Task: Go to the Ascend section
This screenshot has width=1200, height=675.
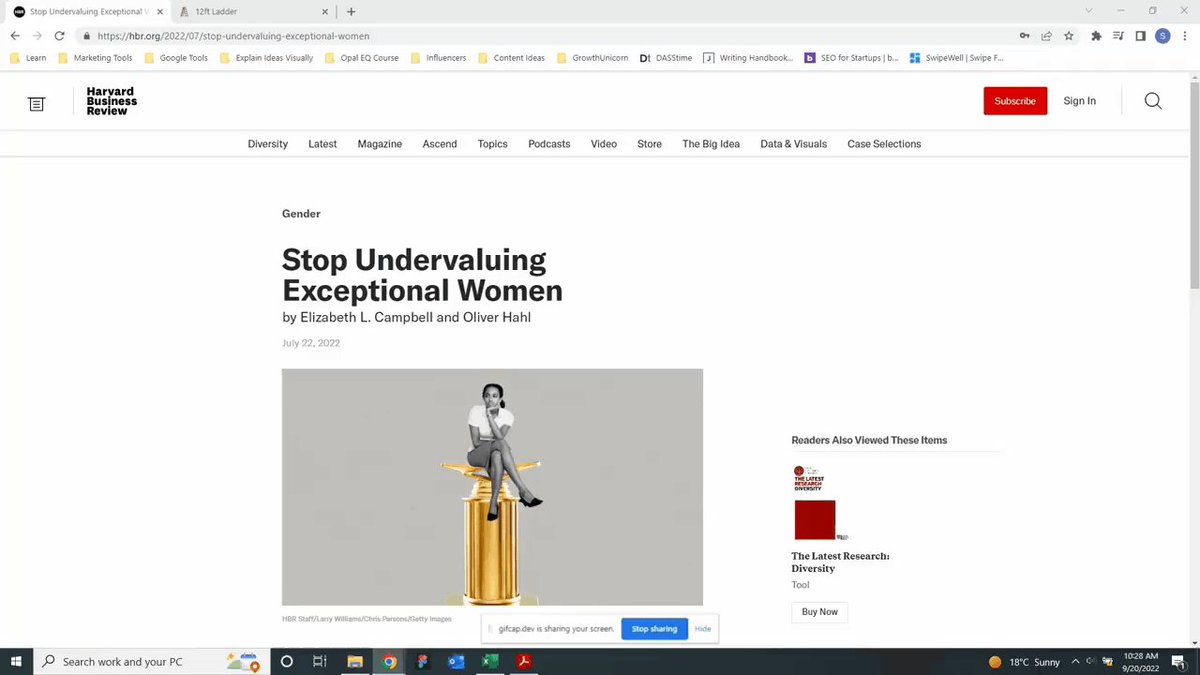Action: [439, 144]
